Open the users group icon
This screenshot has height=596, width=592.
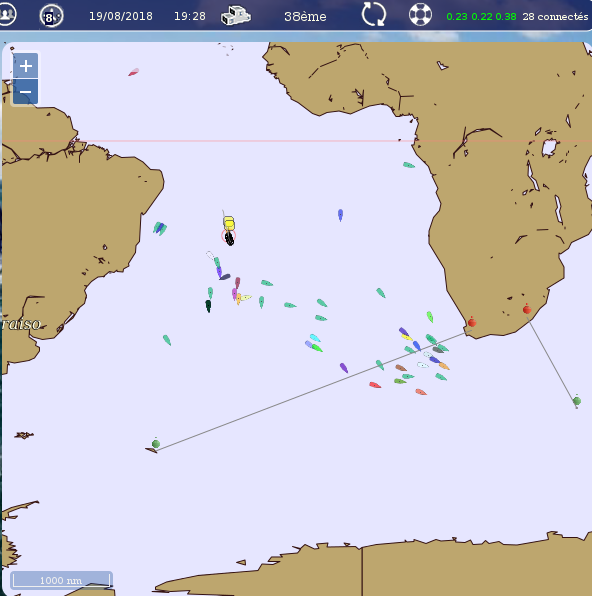(7, 14)
